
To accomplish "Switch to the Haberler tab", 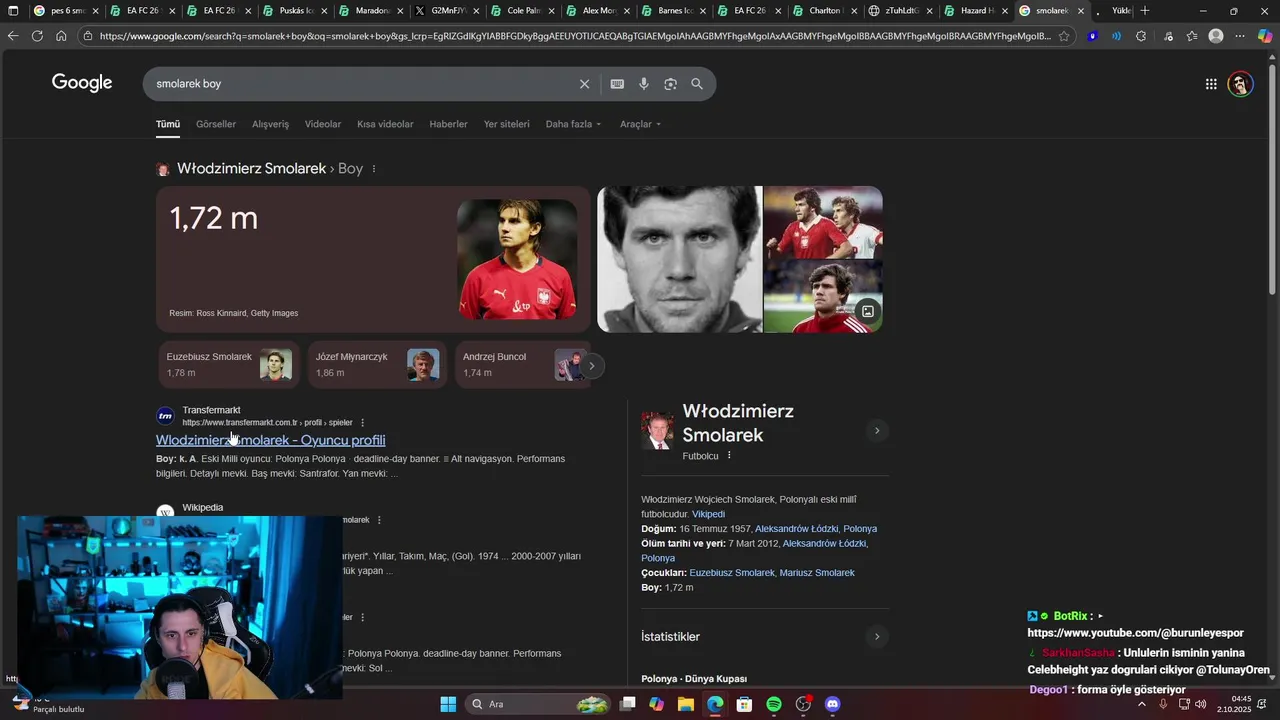I will 448,124.
